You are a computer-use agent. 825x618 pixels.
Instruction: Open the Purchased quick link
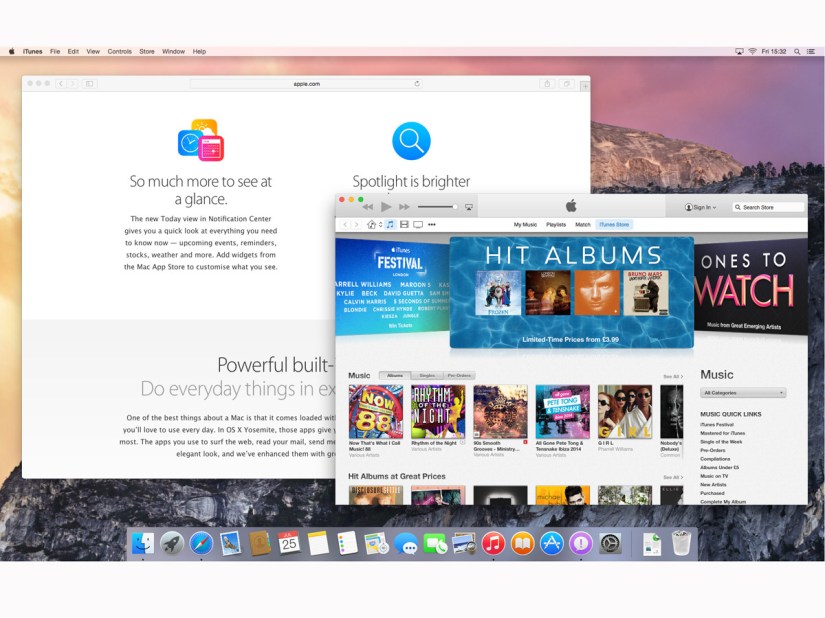coord(712,493)
